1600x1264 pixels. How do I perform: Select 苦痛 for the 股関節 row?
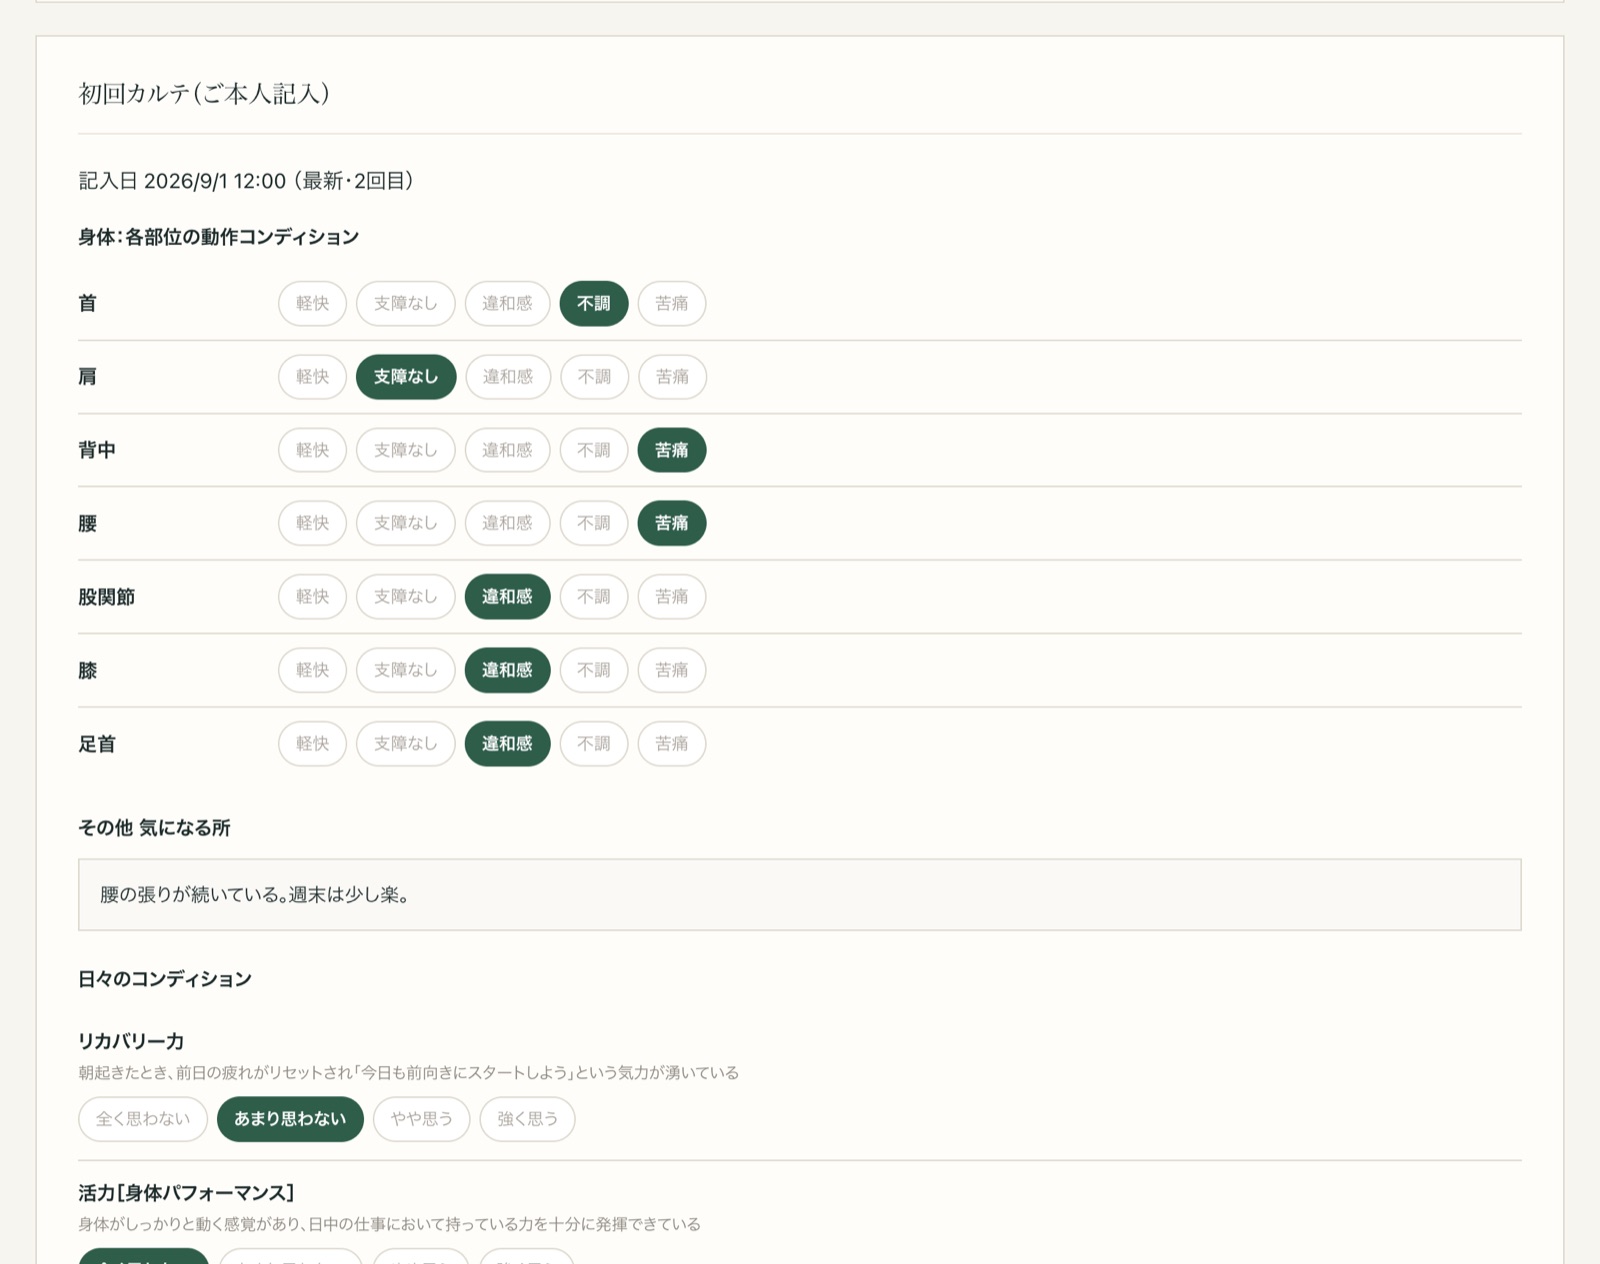[x=672, y=597]
